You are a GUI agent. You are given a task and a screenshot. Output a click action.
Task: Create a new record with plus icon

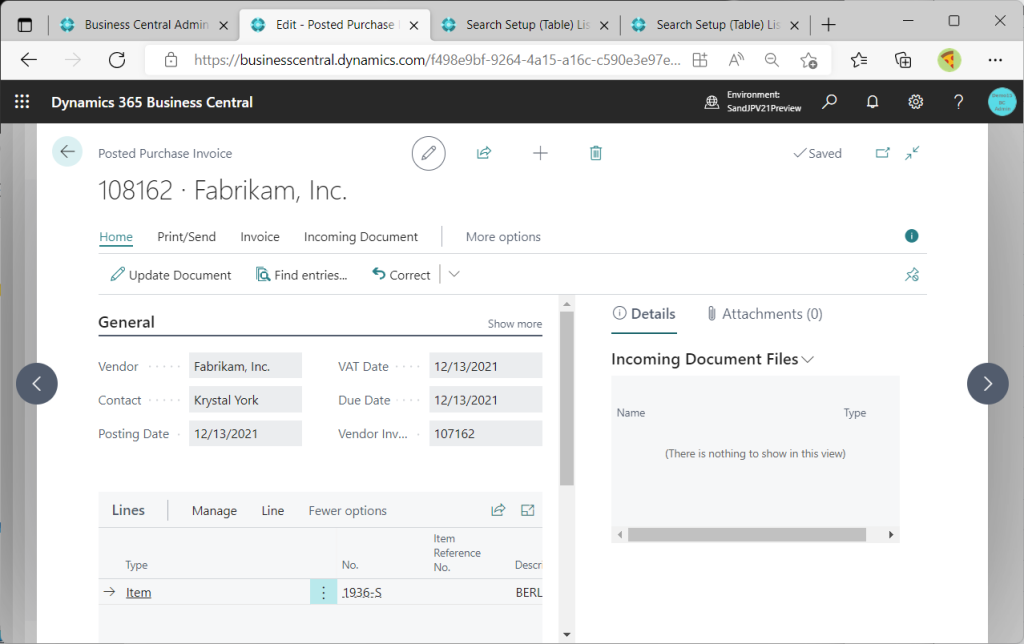tap(540, 153)
